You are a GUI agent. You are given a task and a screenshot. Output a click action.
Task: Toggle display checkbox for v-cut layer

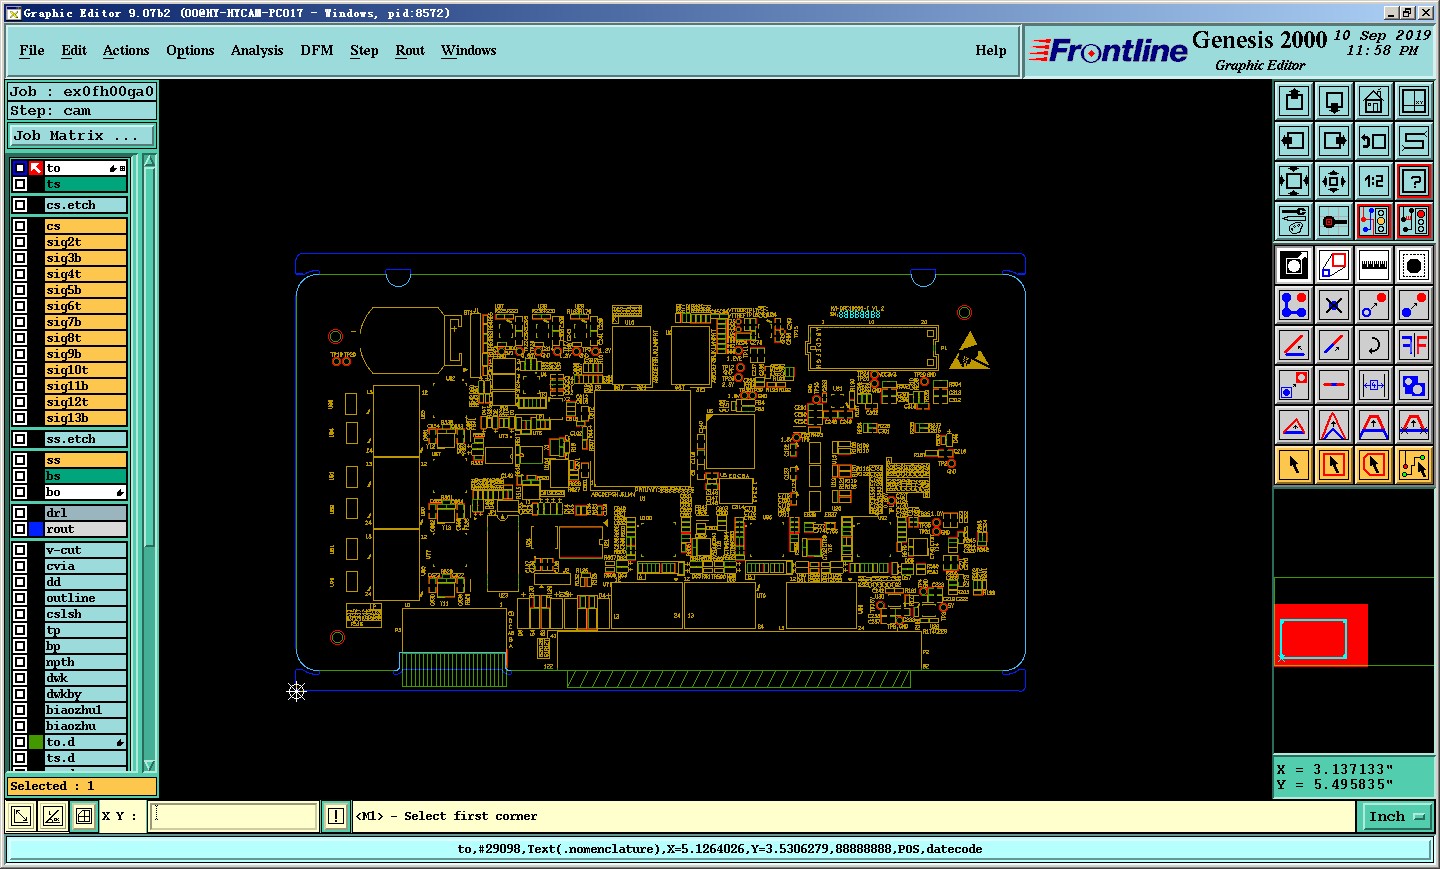point(20,550)
